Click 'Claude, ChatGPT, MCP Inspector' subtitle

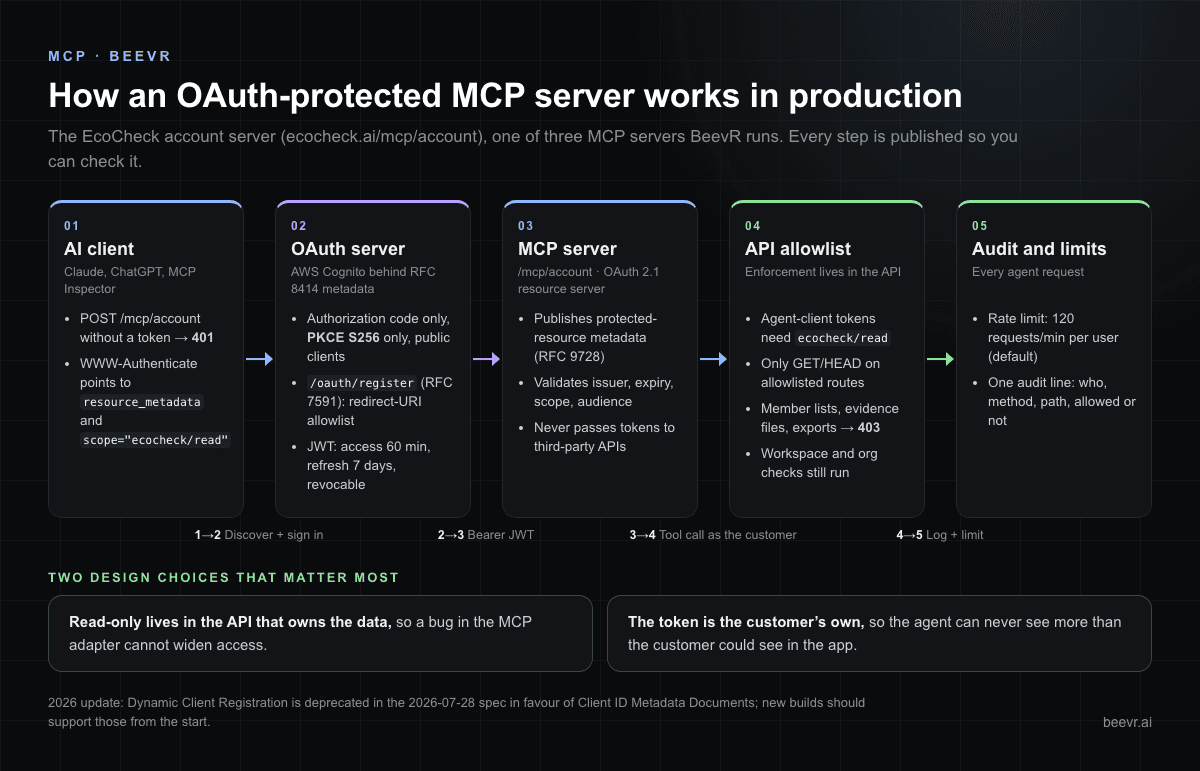coord(131,280)
